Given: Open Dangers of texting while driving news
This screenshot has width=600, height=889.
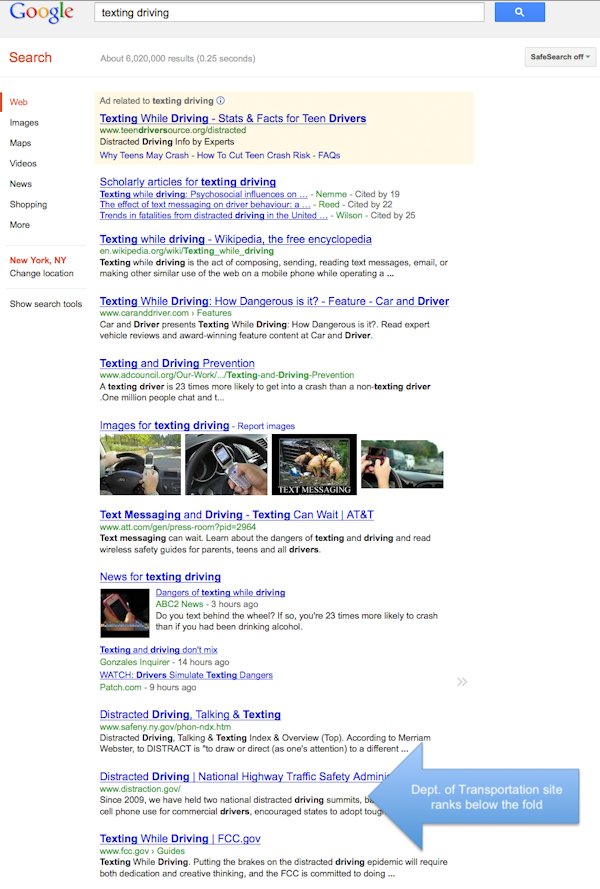Looking at the screenshot, I should point(220,592).
